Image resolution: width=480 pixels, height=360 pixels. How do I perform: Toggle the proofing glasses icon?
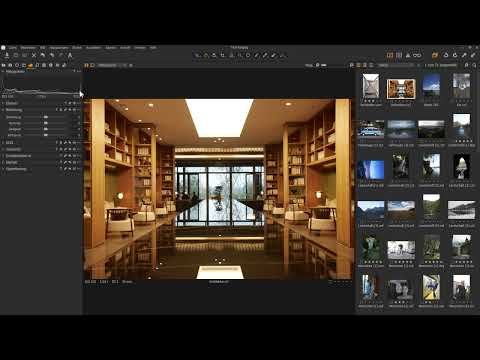coord(417,55)
